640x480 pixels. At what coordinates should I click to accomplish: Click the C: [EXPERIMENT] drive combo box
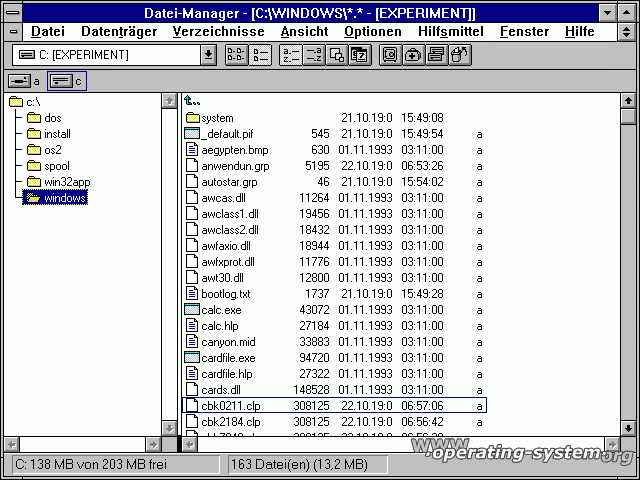click(114, 55)
